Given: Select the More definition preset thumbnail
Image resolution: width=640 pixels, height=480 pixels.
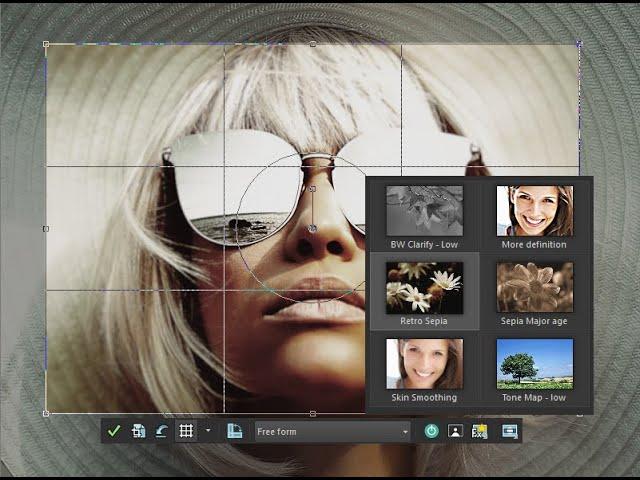Looking at the screenshot, I should point(535,211).
